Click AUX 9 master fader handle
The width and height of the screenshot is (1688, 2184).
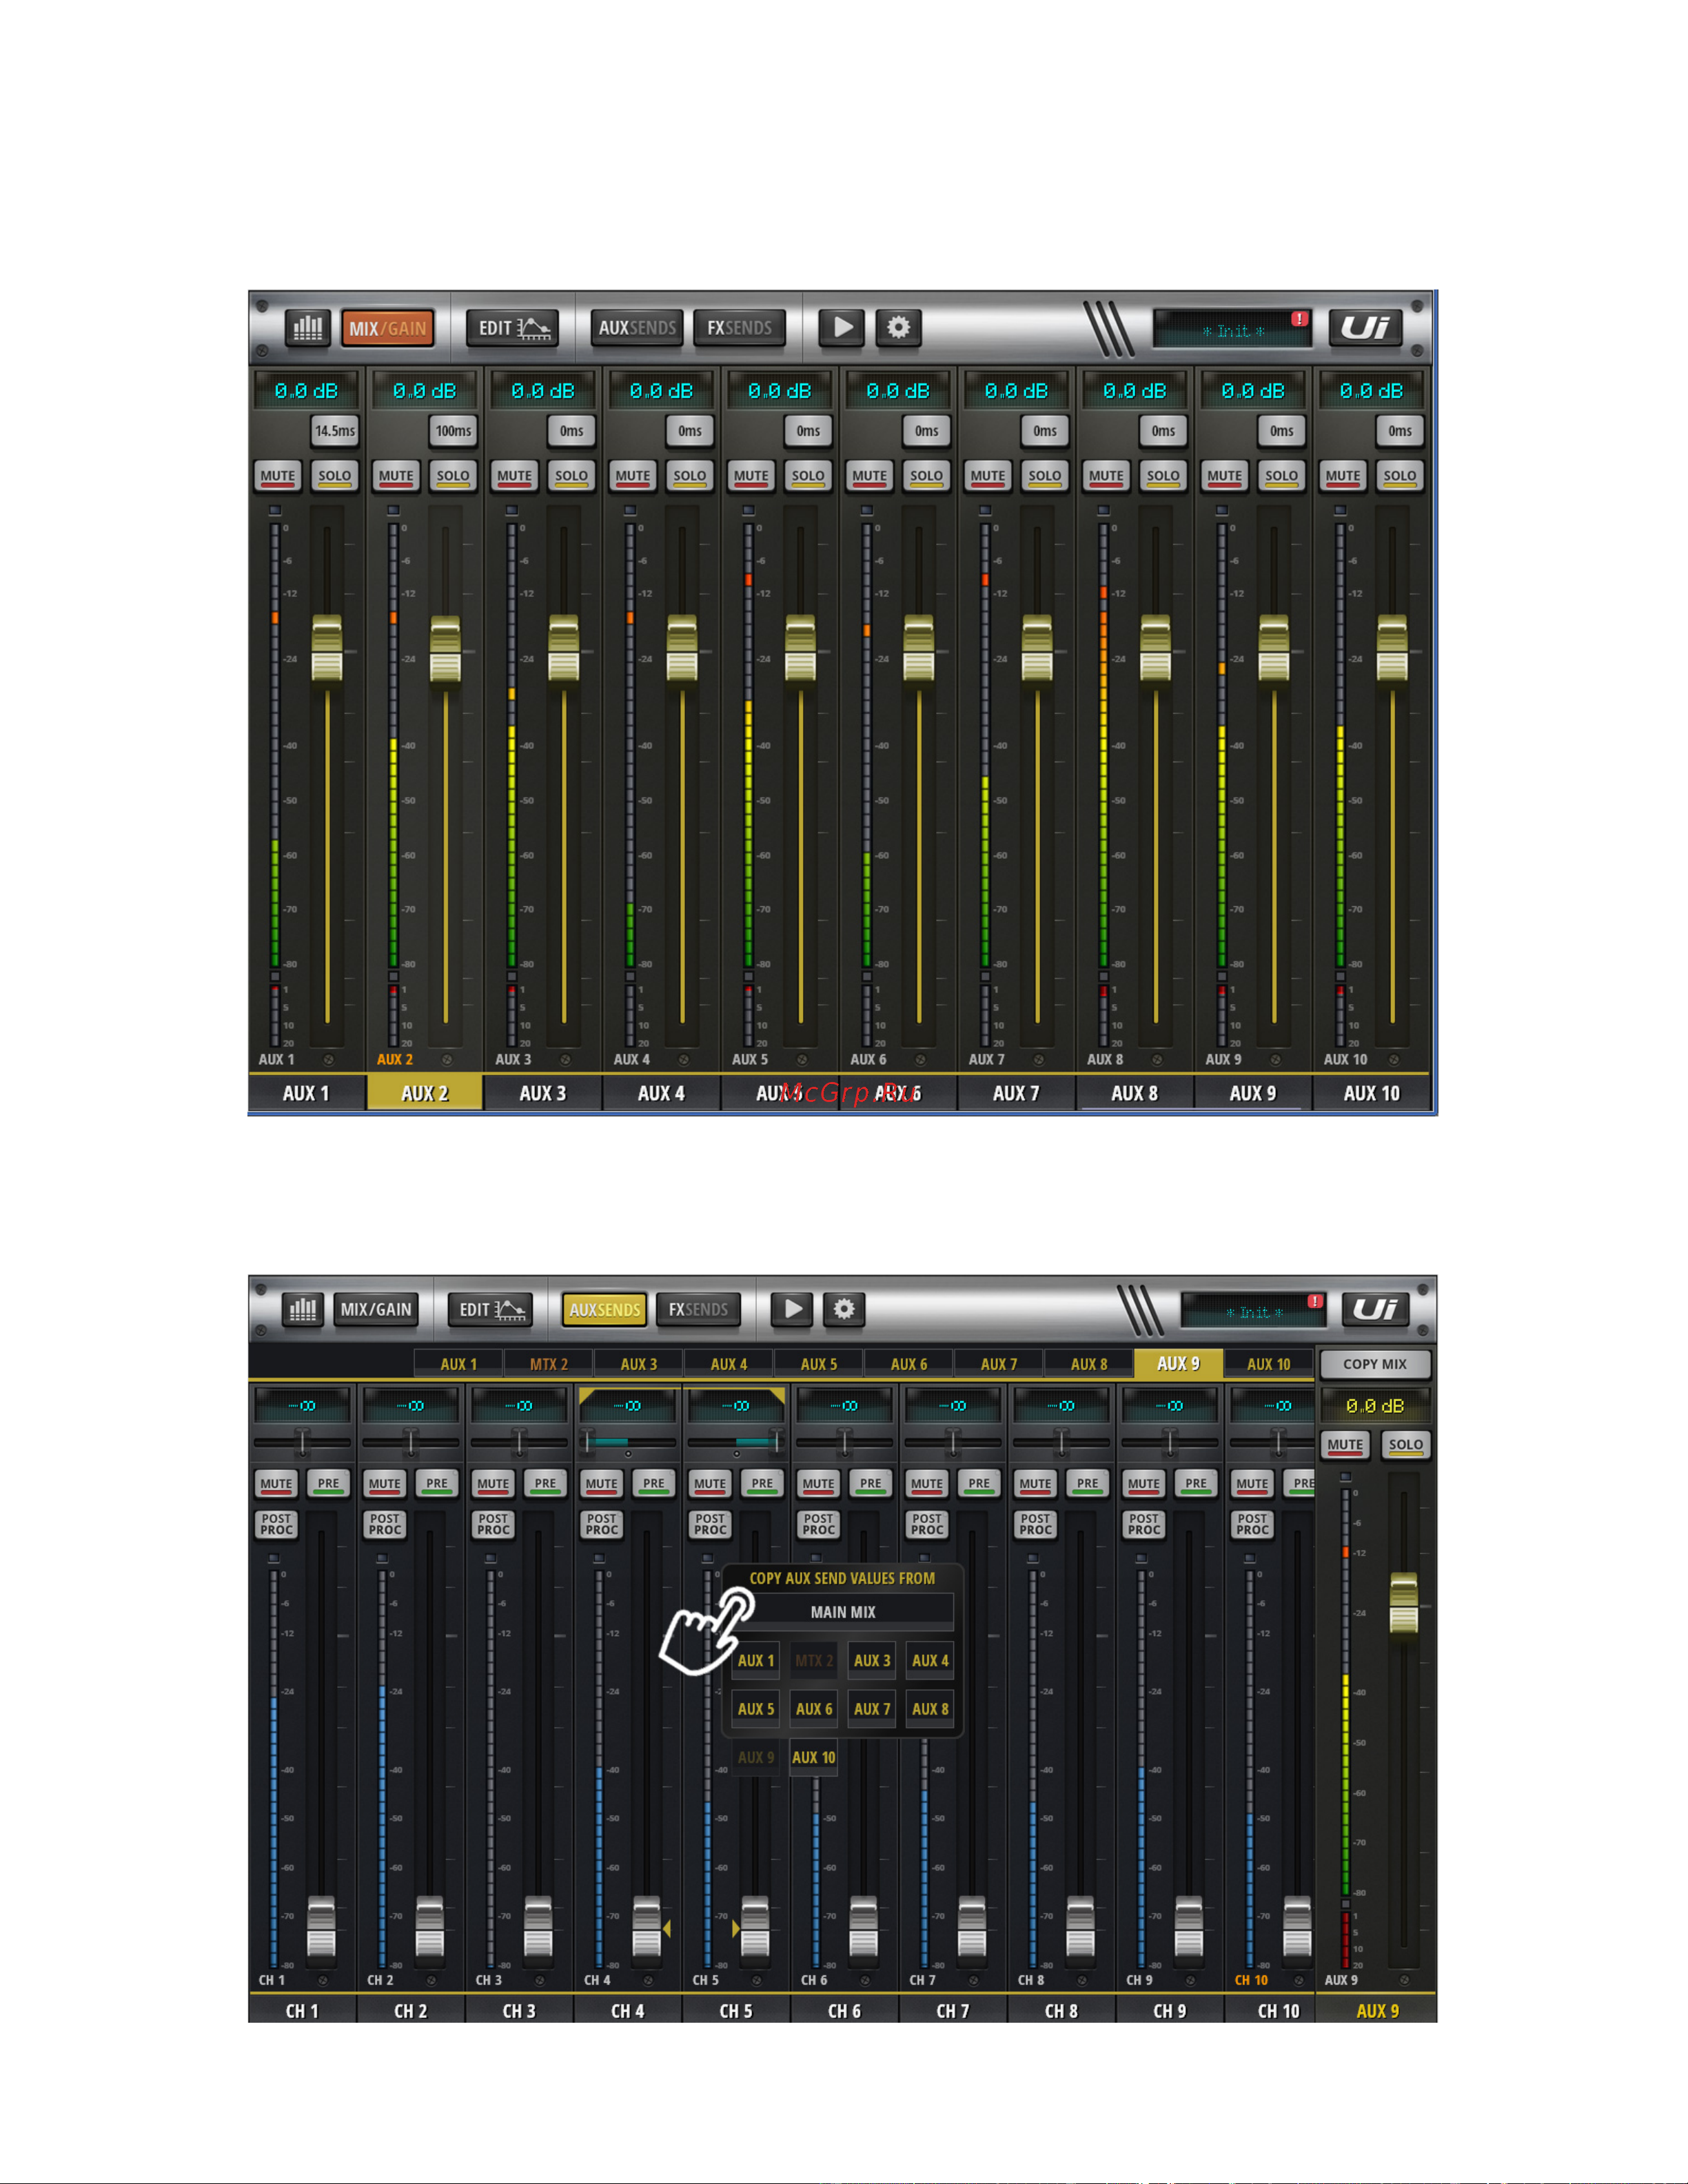(1404, 1604)
